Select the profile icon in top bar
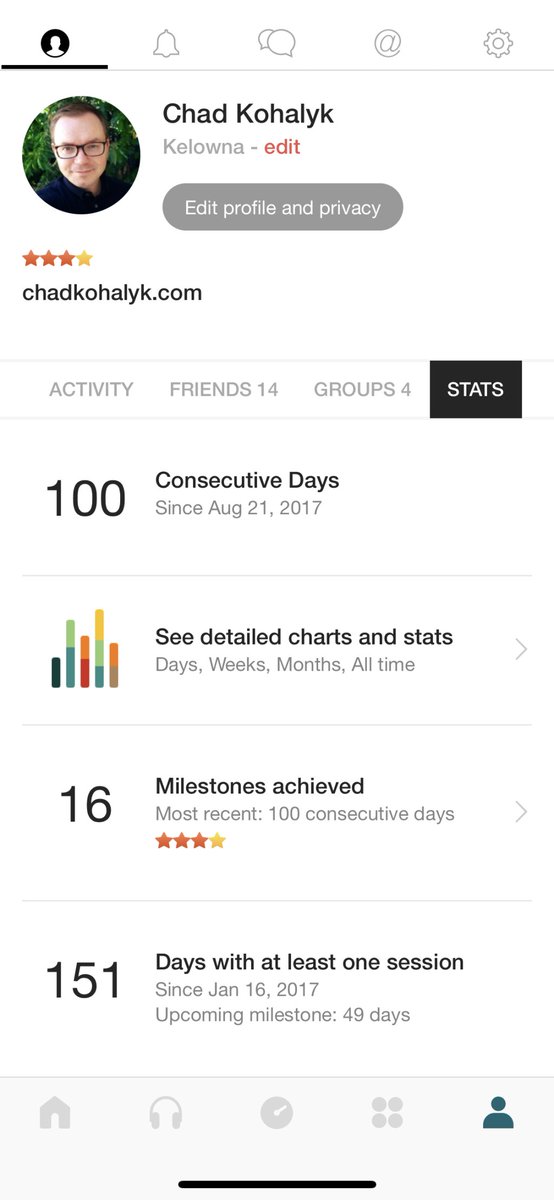The height and width of the screenshot is (1200, 554). pos(55,43)
